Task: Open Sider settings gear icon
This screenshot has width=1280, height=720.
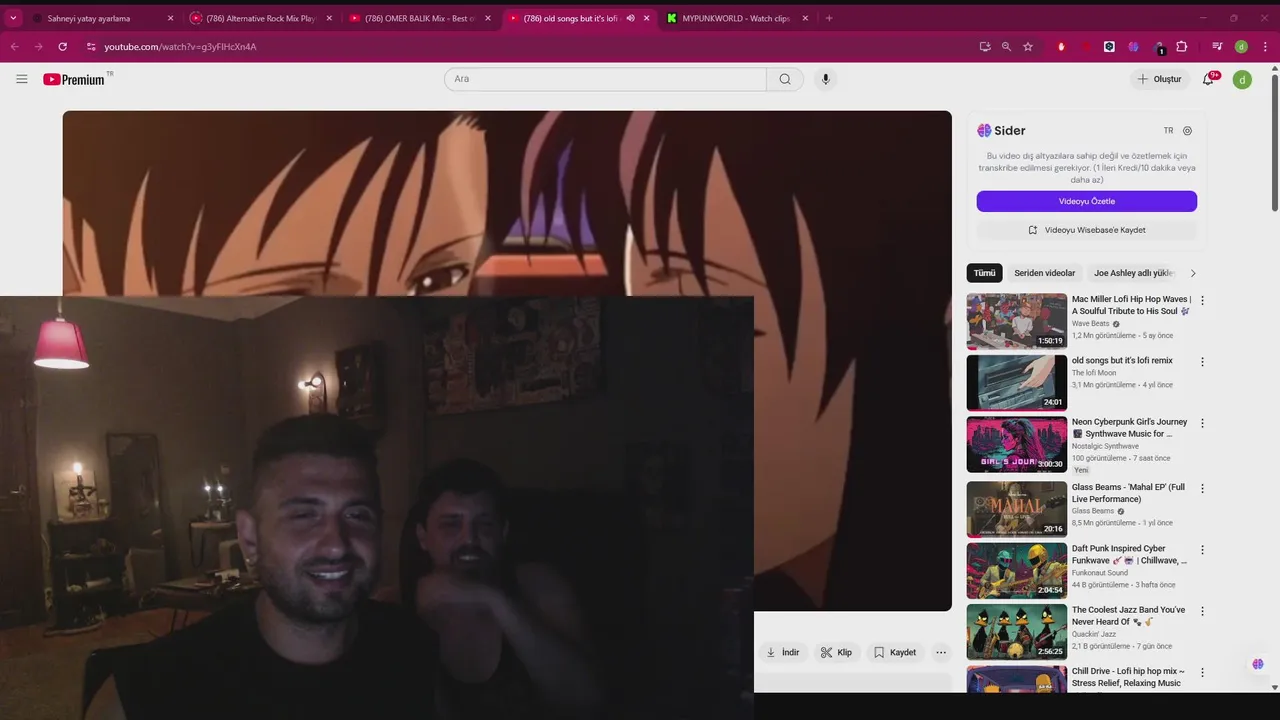Action: (x=1187, y=131)
